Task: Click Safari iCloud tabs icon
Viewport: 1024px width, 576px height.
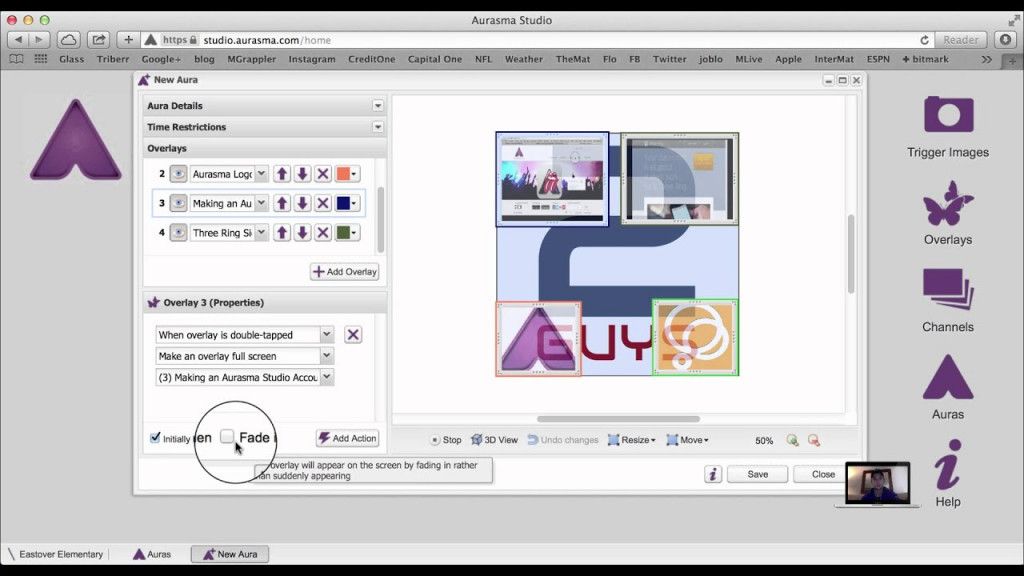Action: (68, 40)
